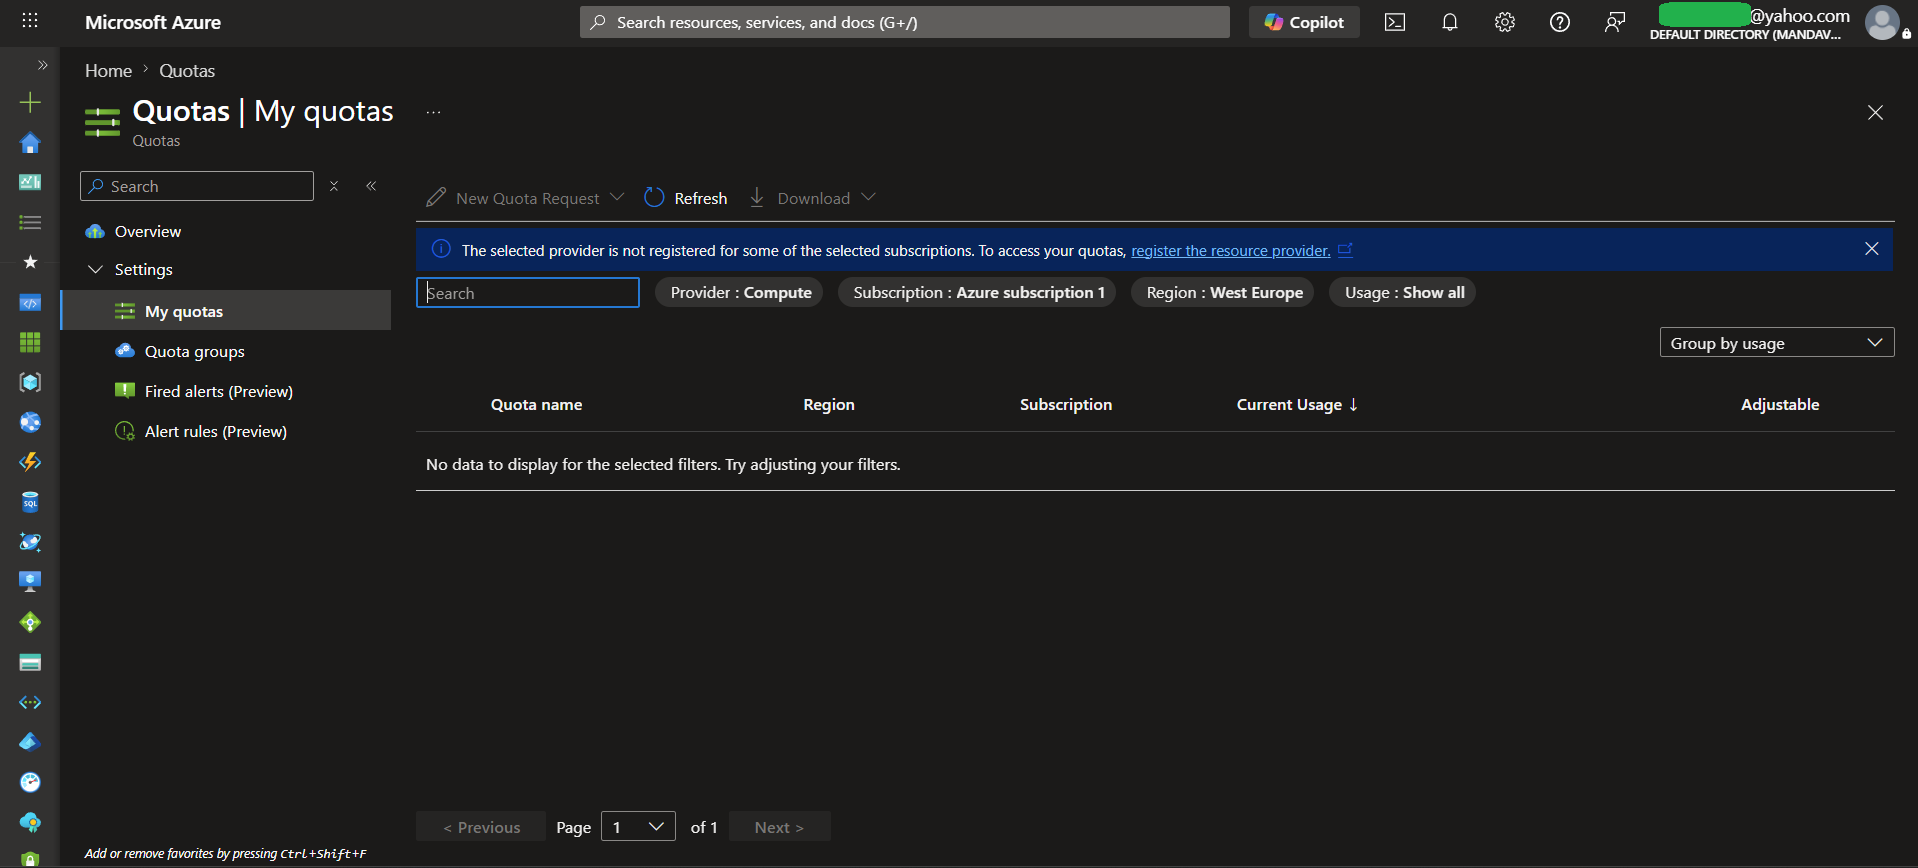
Task: Click the quota filter Search box
Action: coord(528,293)
